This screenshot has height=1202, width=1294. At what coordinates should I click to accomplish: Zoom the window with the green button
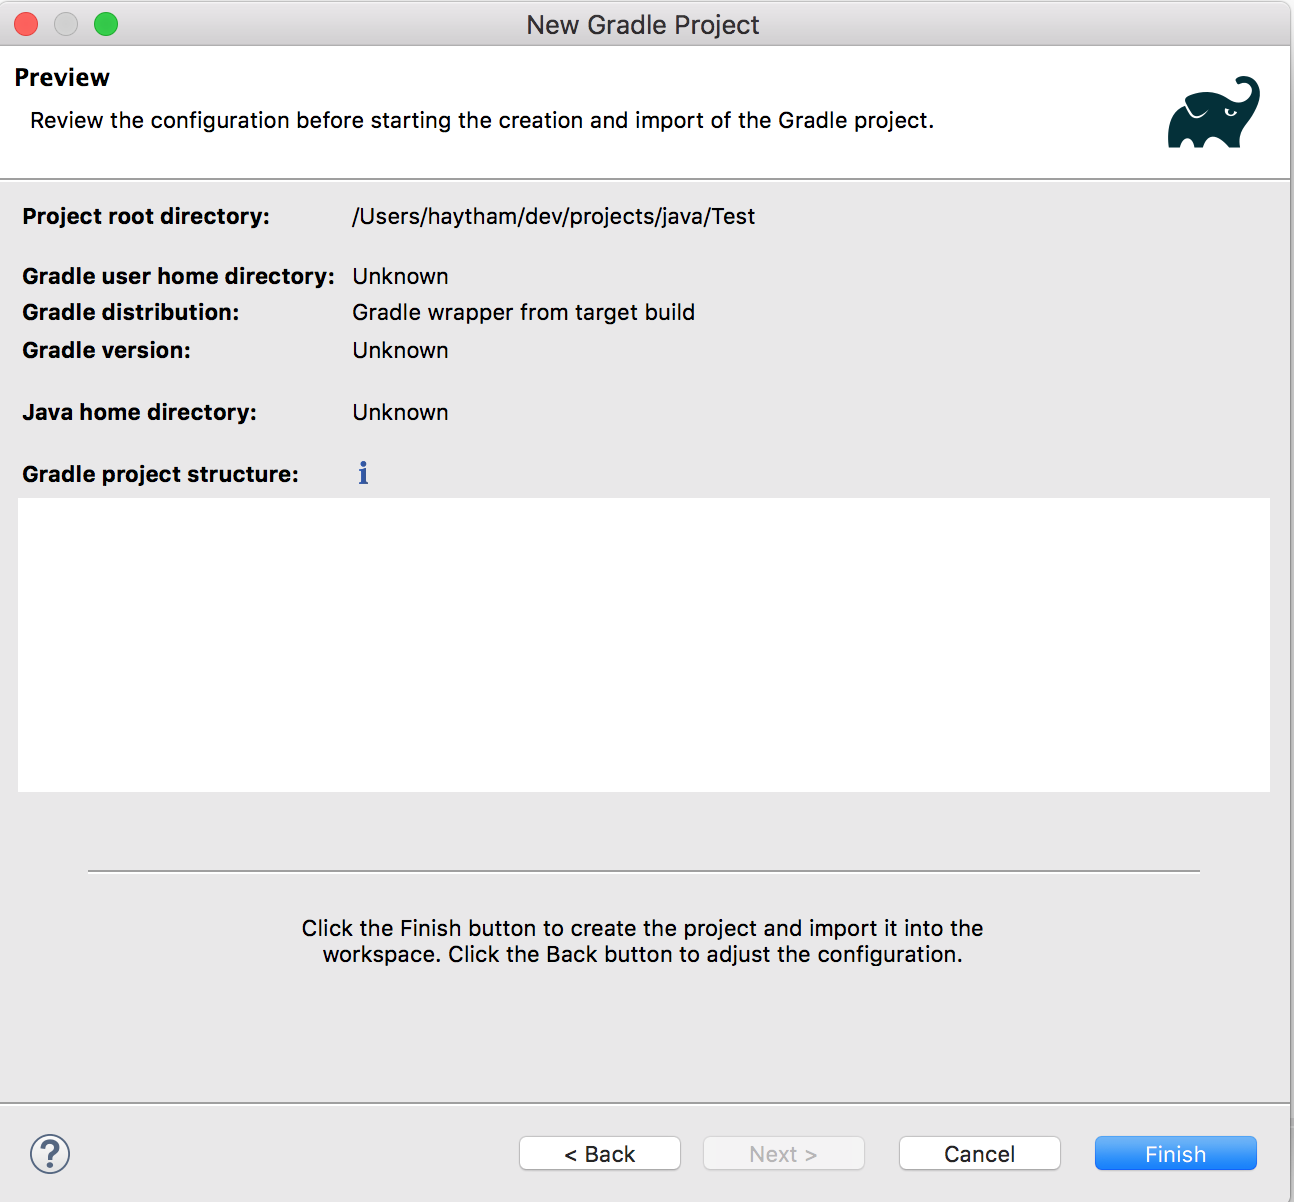click(106, 24)
